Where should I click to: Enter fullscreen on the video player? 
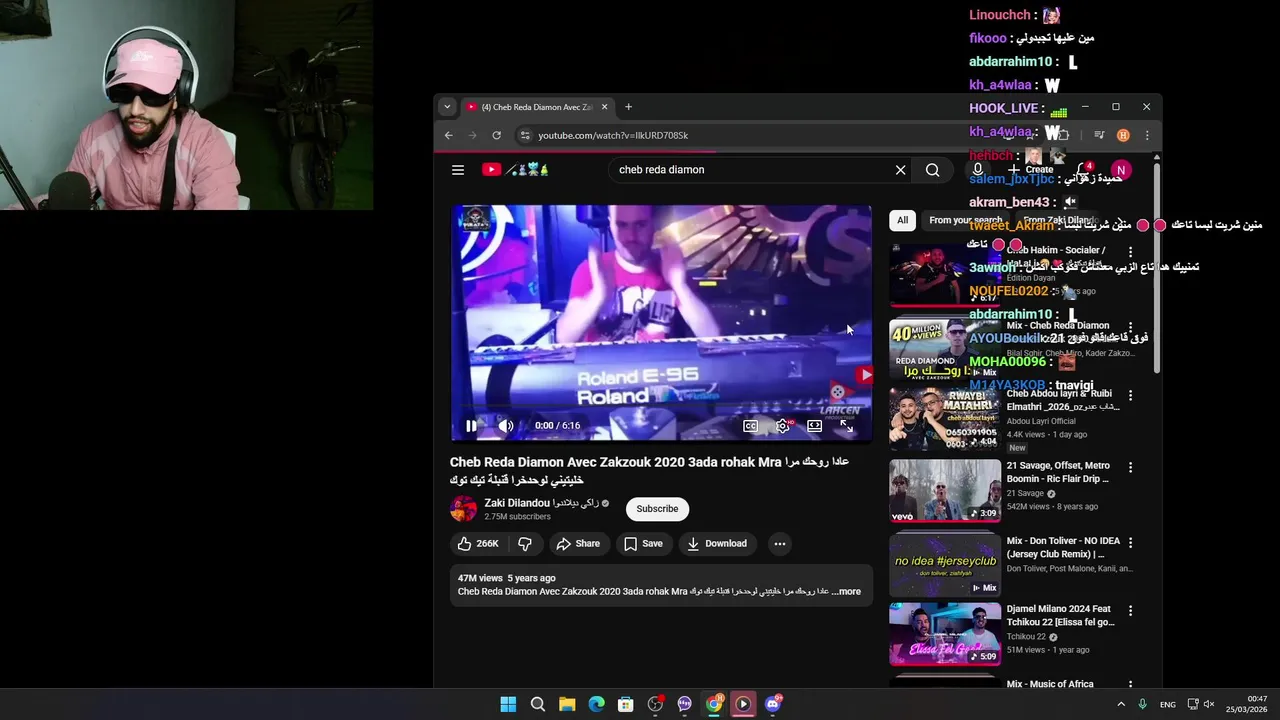click(x=846, y=426)
